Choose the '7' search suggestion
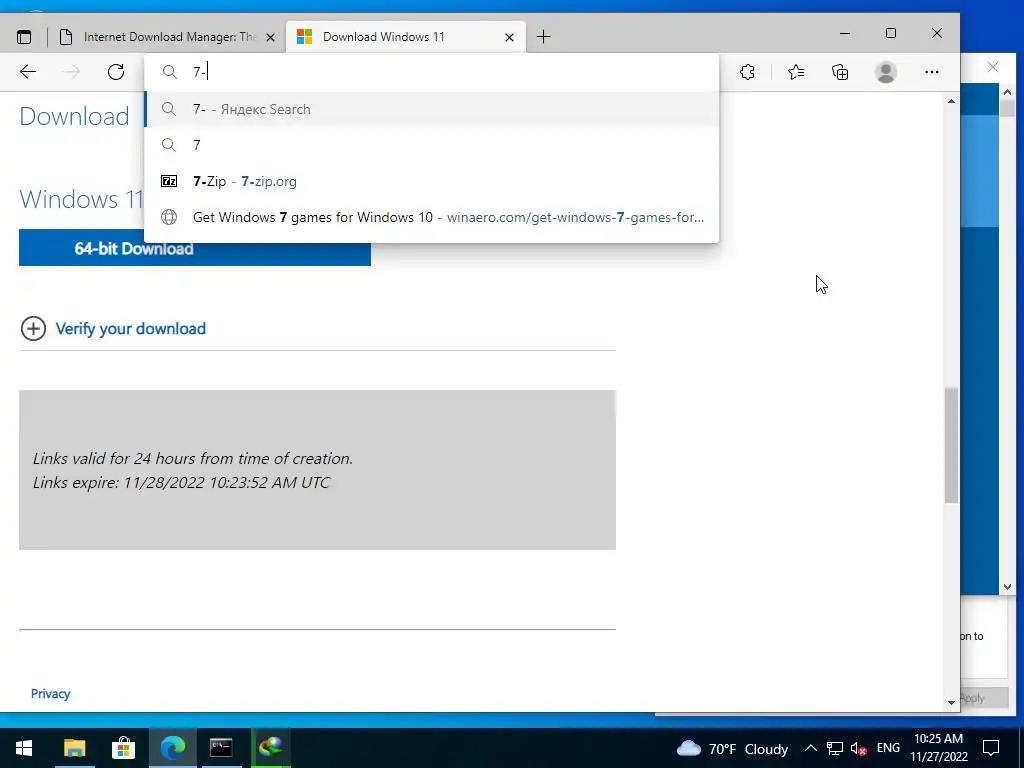 click(x=431, y=145)
